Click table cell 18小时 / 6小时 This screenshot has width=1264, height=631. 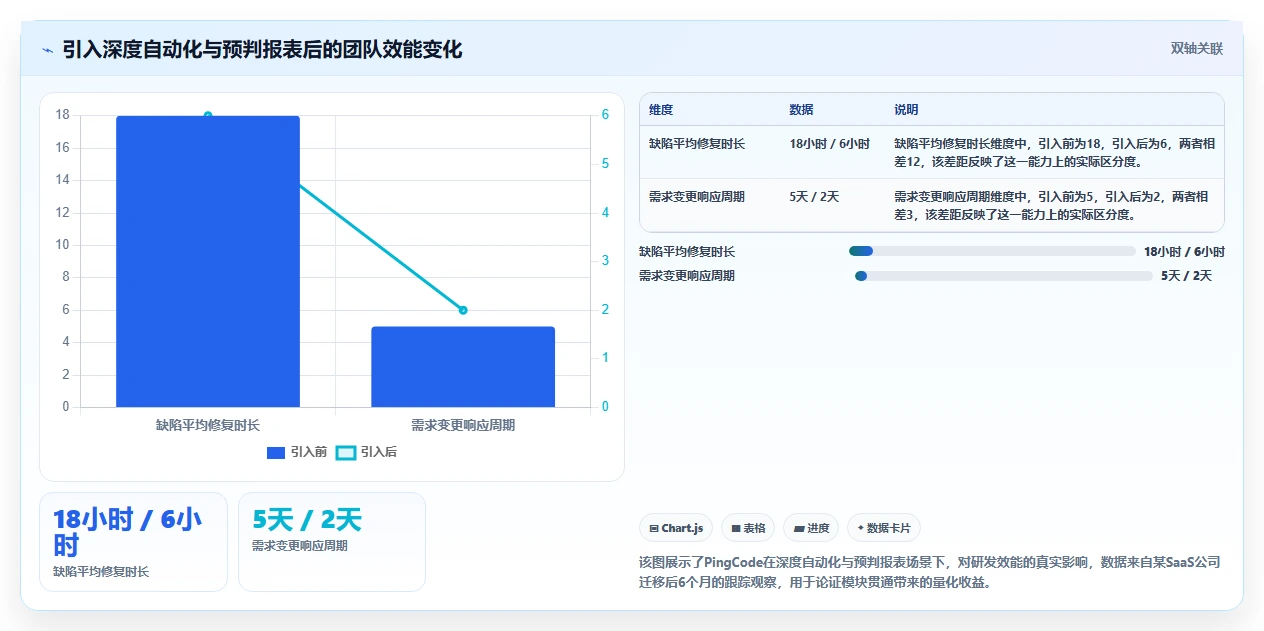coord(829,144)
